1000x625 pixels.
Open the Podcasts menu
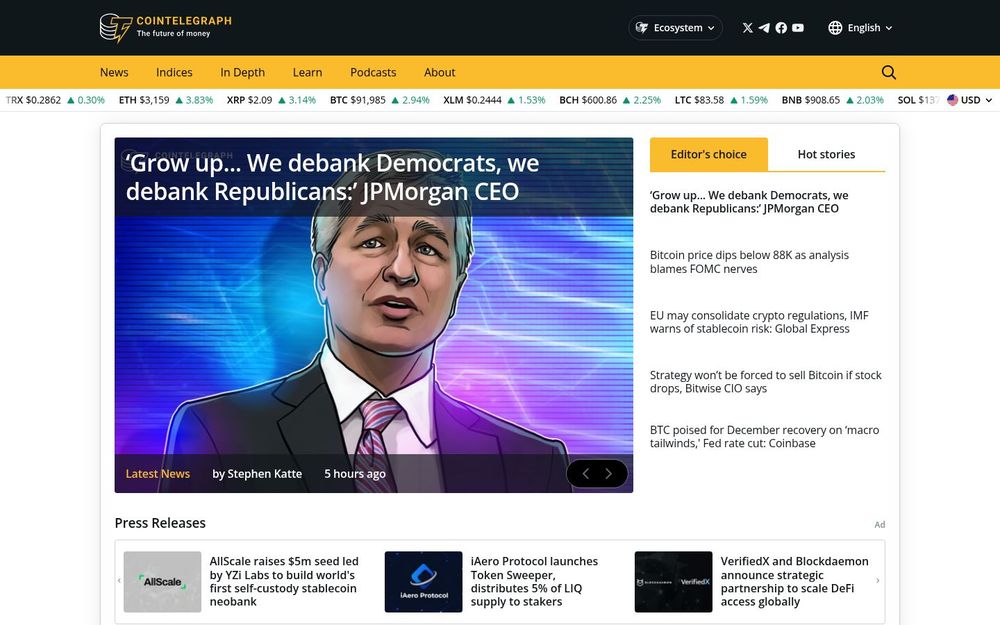tap(373, 72)
